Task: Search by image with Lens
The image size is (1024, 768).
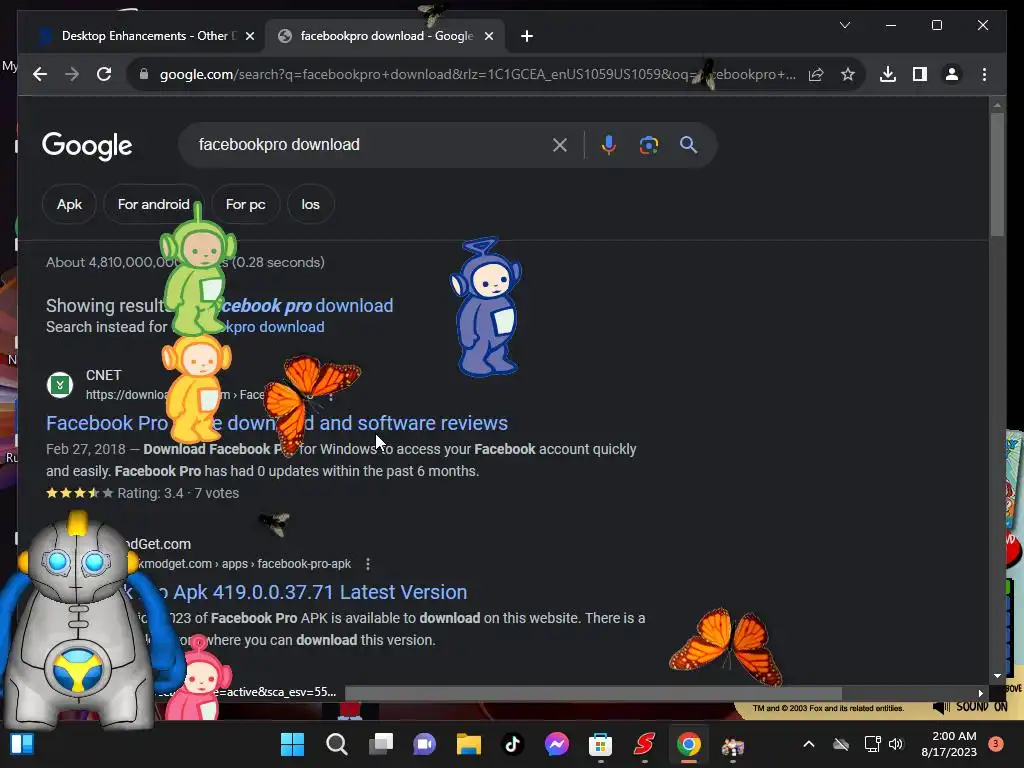Action: (648, 145)
